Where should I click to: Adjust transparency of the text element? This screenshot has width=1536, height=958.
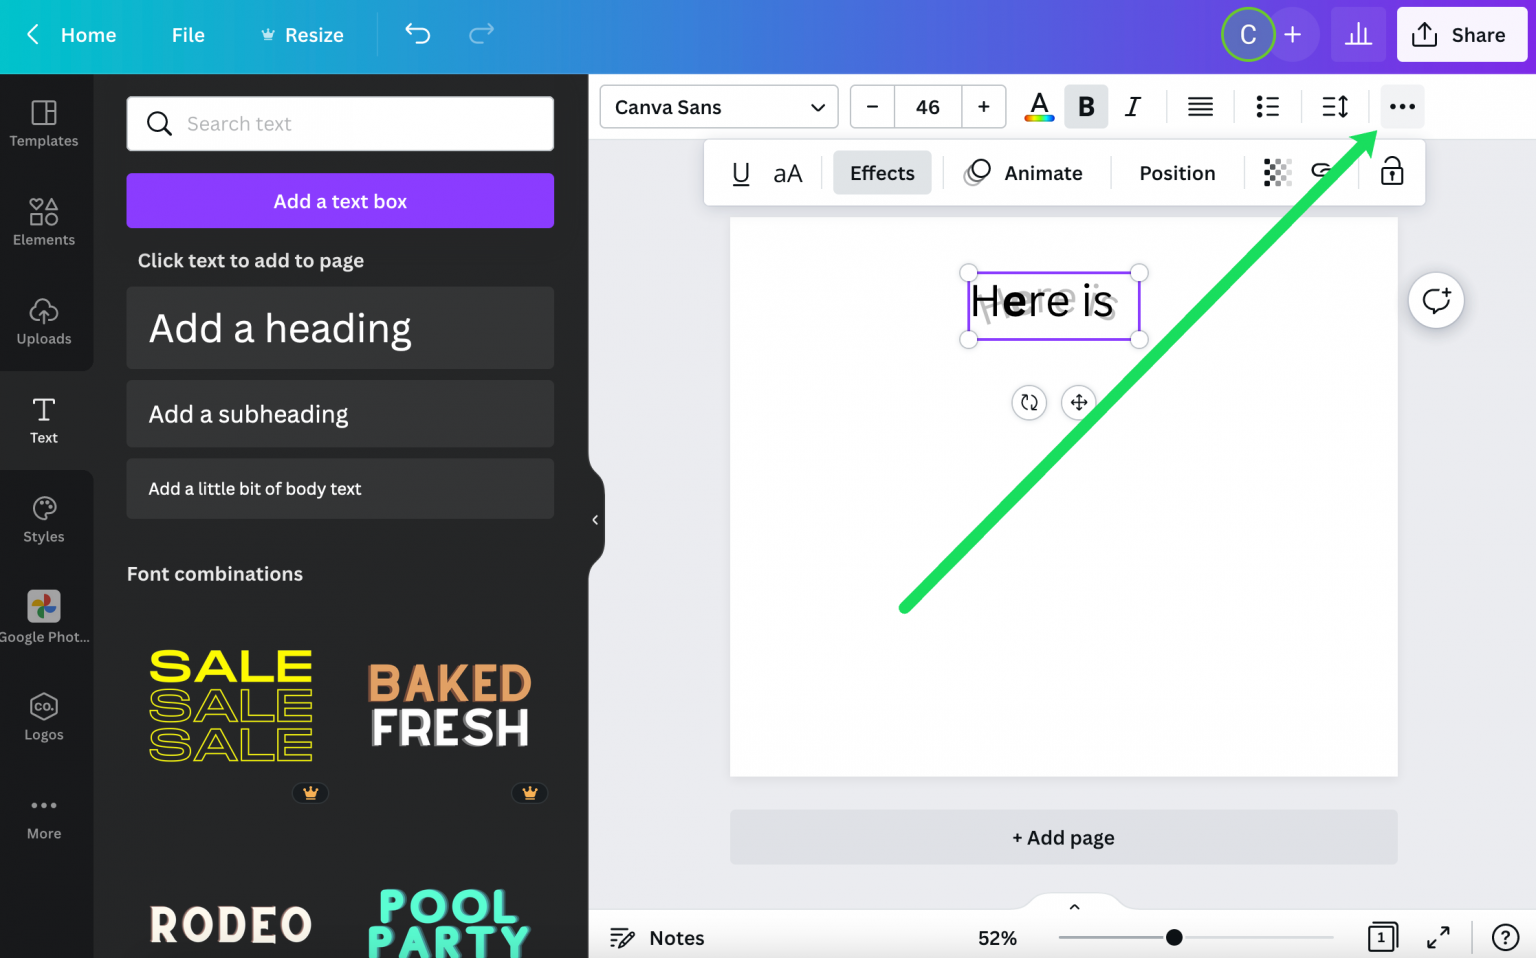[1276, 172]
